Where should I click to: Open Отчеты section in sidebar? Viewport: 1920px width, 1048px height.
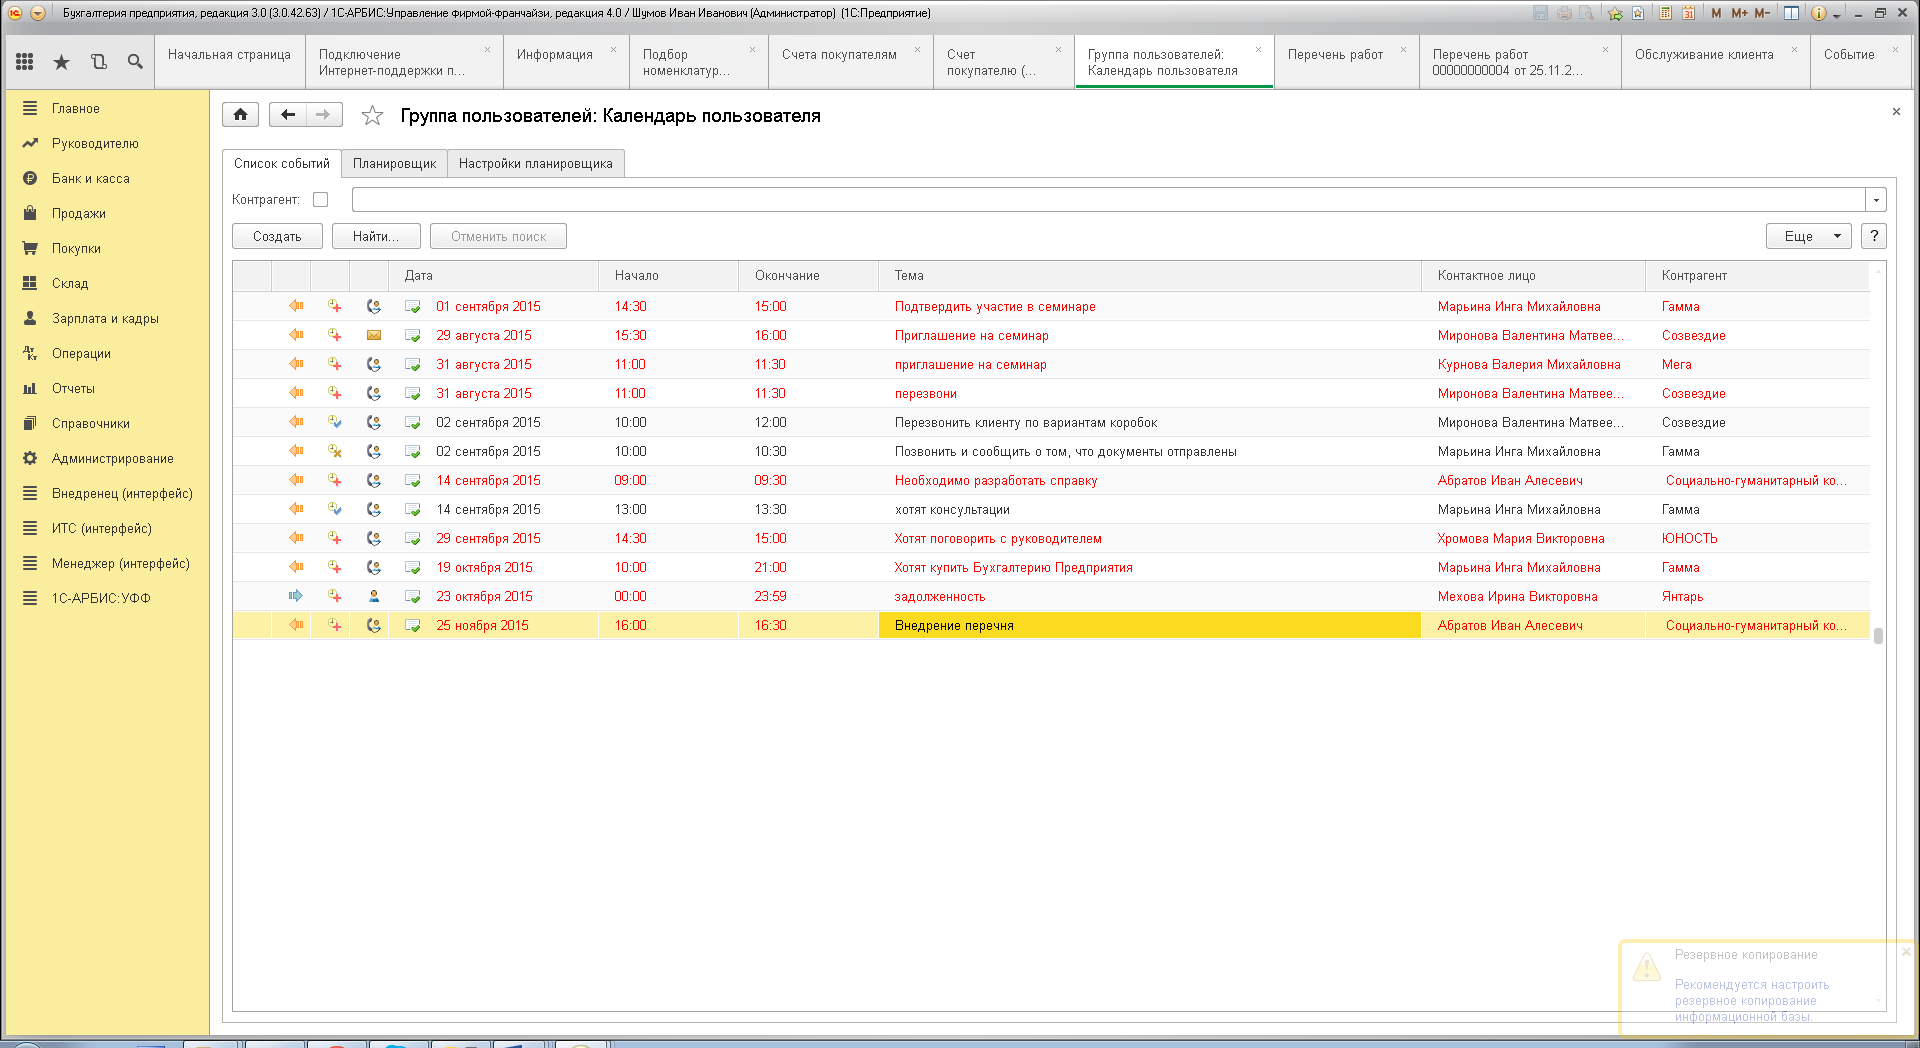73,388
